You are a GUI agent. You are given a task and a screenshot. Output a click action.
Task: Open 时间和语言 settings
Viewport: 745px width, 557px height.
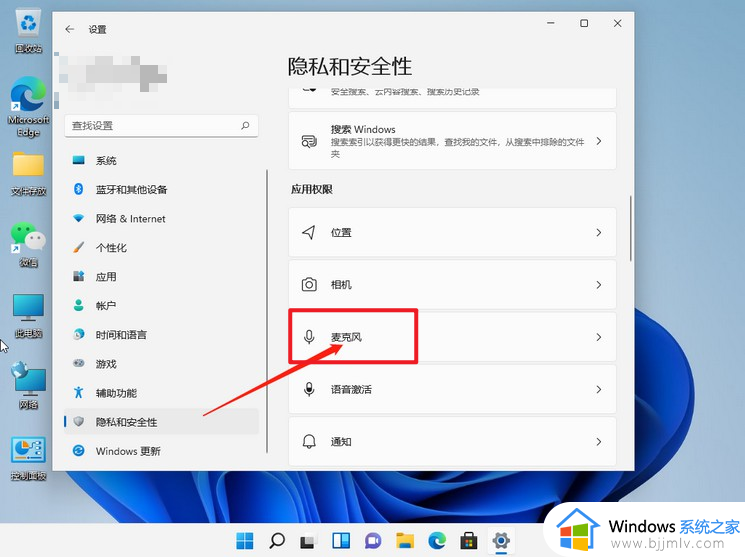pyautogui.click(x=162, y=335)
